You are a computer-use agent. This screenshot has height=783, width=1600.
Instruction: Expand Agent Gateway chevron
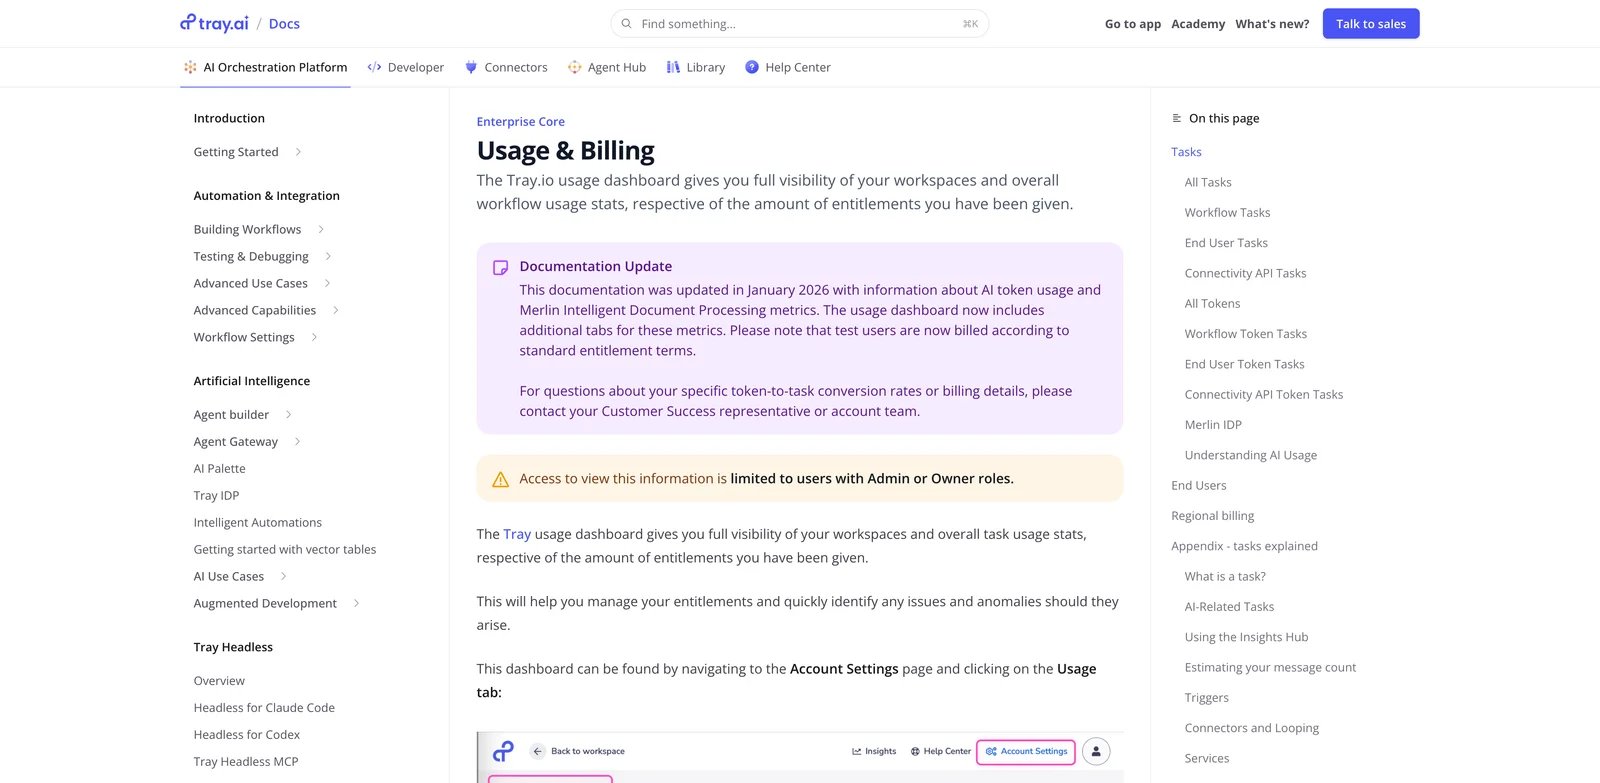pyautogui.click(x=298, y=441)
